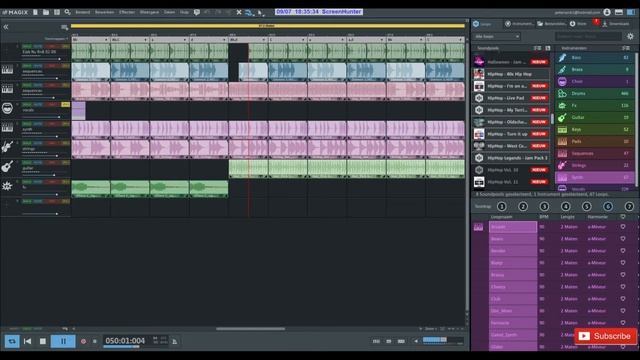
Task: Toggle mute on the strings track
Action: pyautogui.click(x=38, y=143)
